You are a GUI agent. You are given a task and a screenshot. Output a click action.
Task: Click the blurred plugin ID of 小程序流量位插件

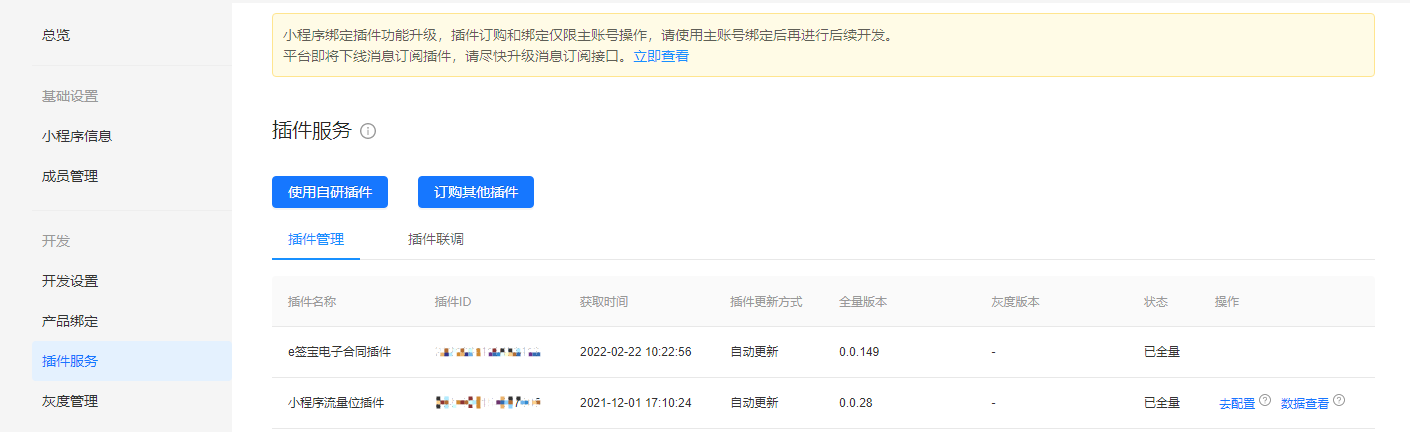click(488, 402)
